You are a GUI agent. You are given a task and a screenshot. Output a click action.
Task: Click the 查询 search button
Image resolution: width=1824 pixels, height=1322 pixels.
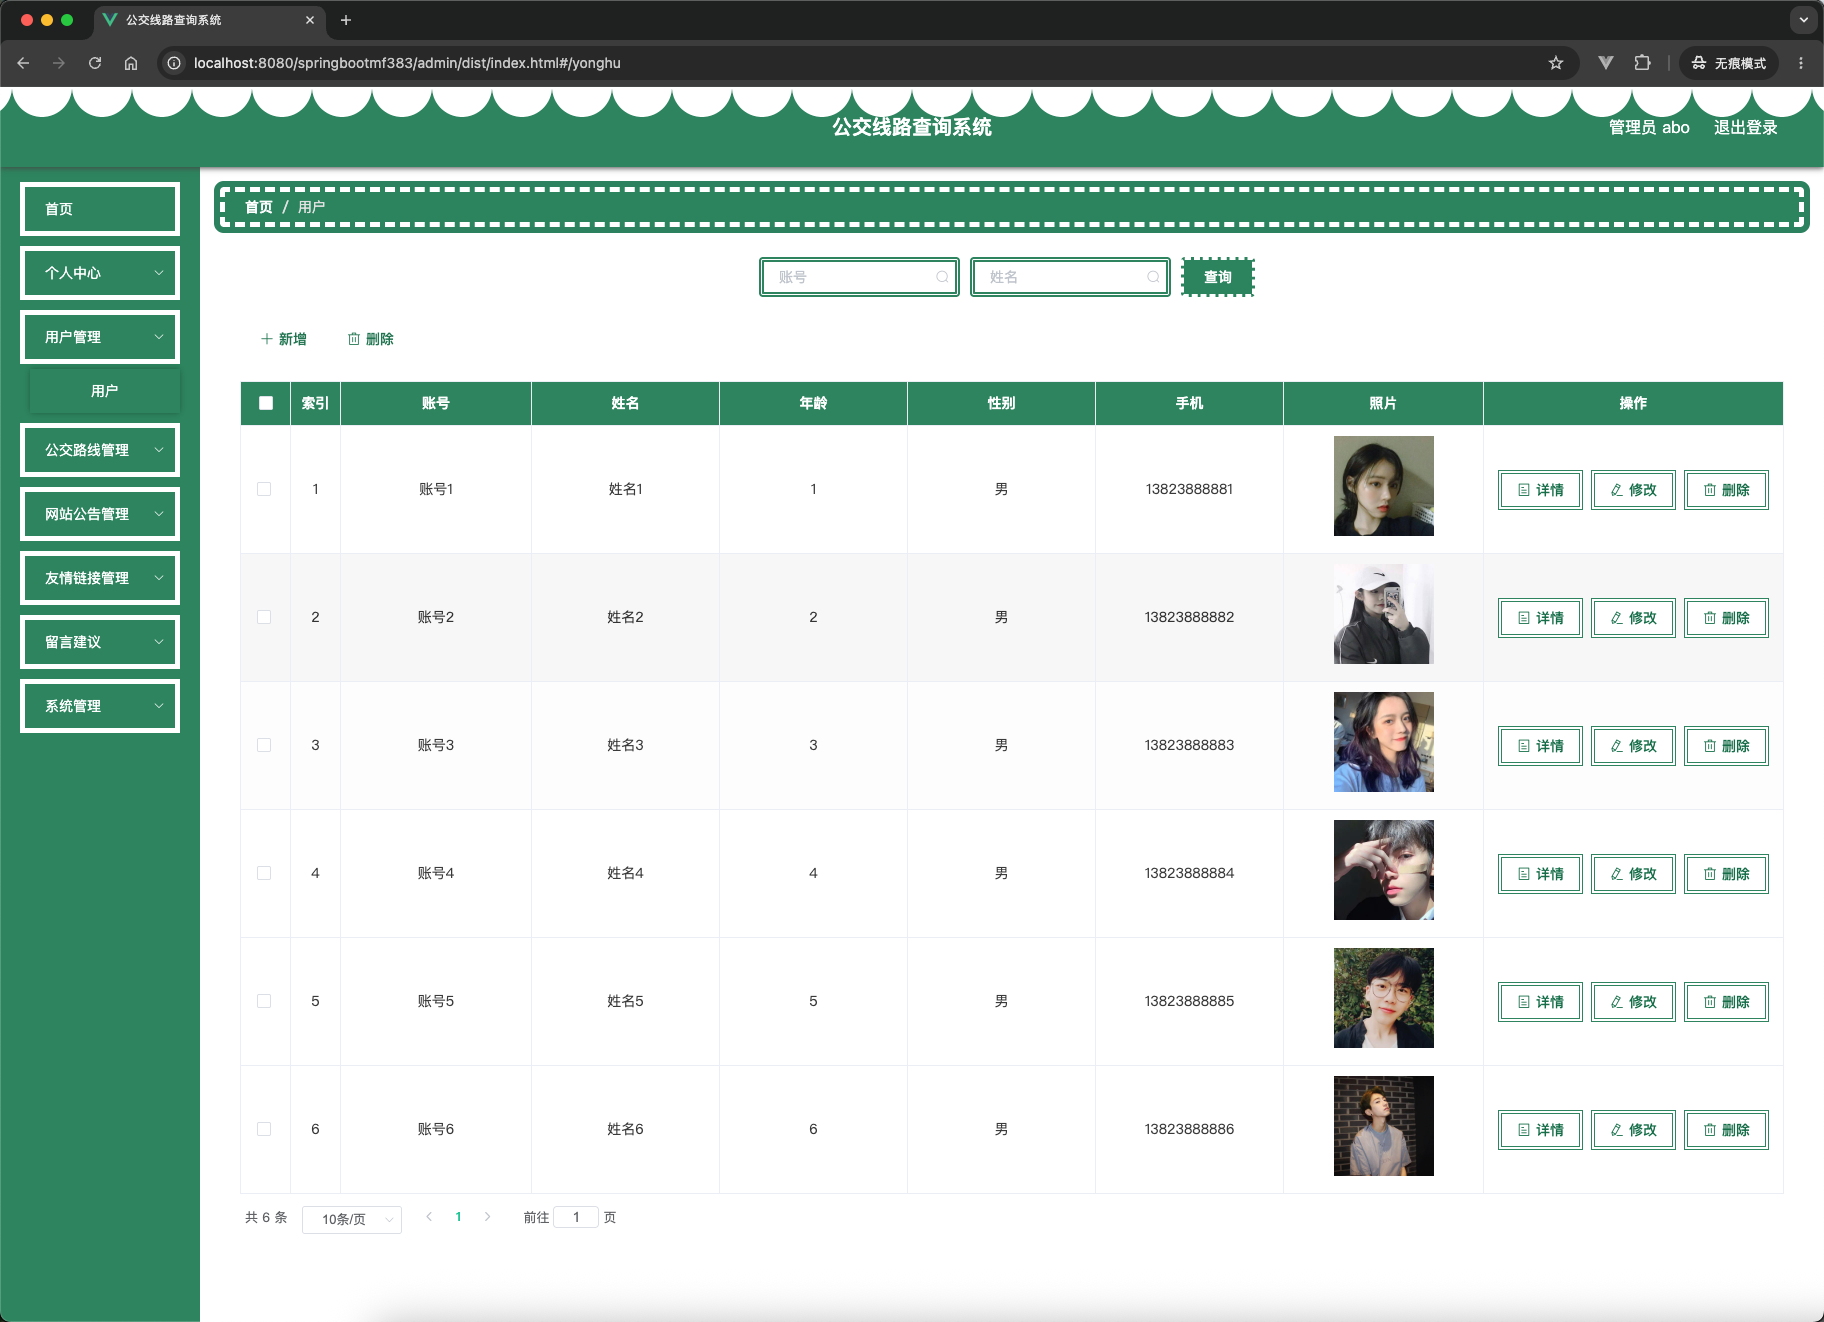pos(1218,277)
